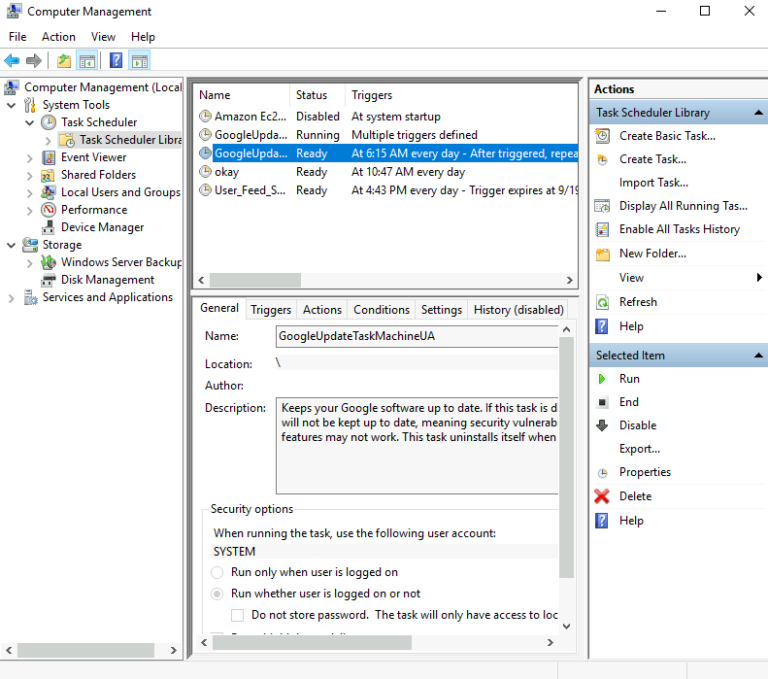Select the 'okay' task row
The width and height of the screenshot is (768, 679).
coord(227,172)
